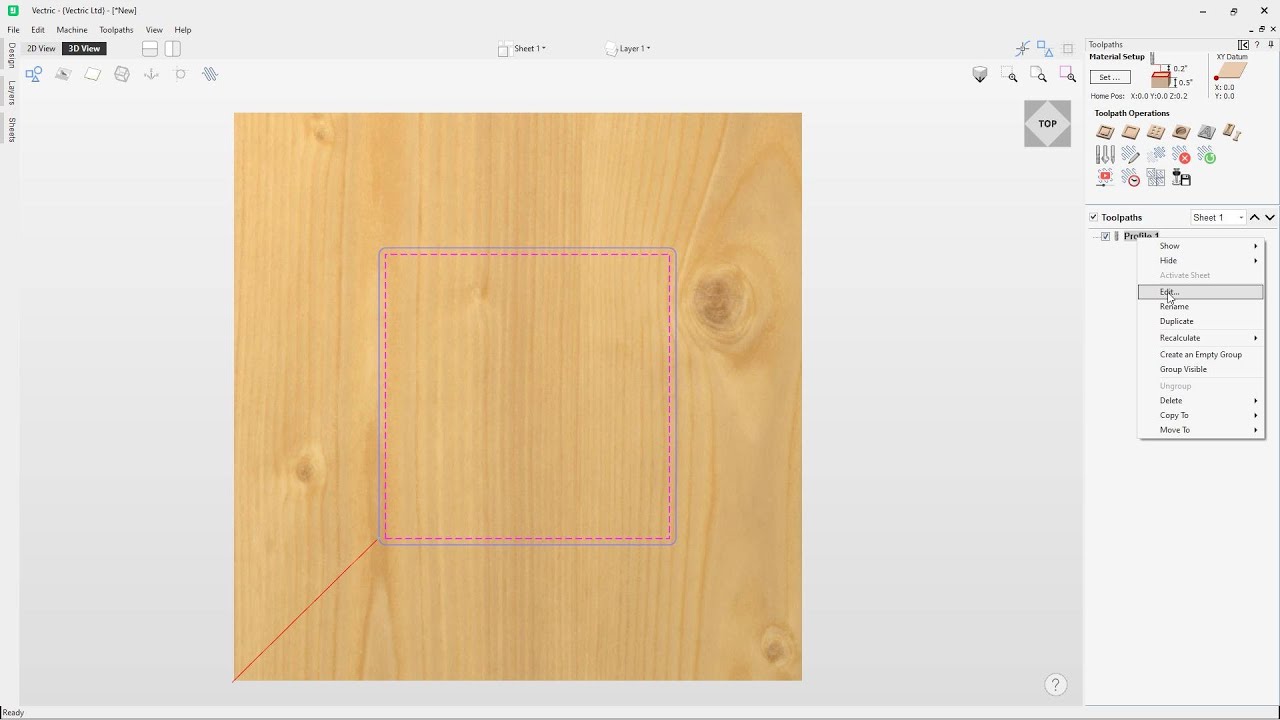
Task: Move toolpath up with the up arrow
Action: tap(1255, 217)
